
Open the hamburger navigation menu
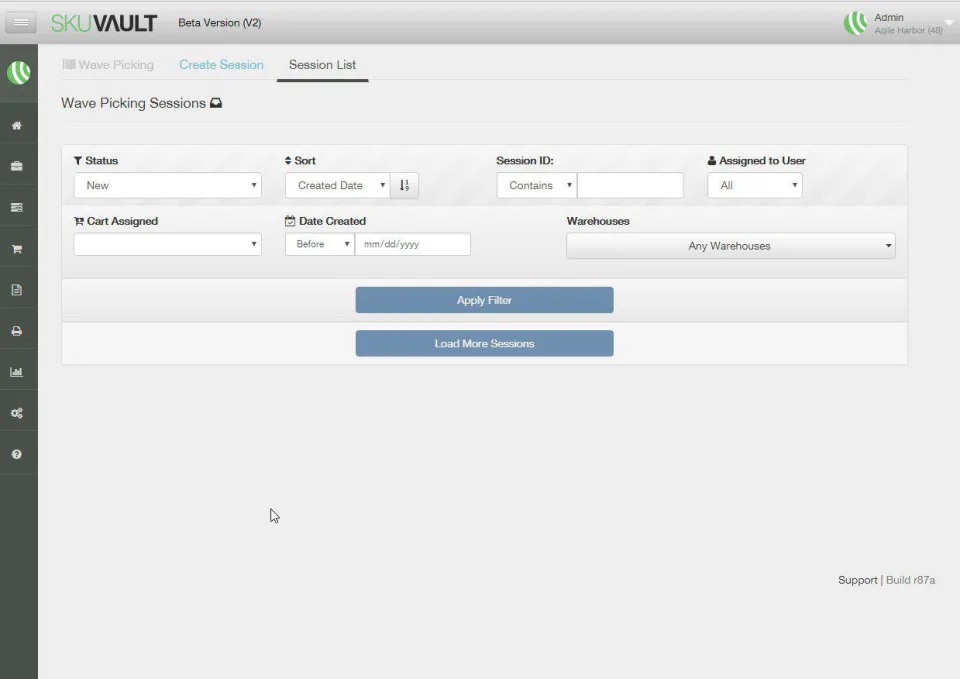[x=19, y=22]
